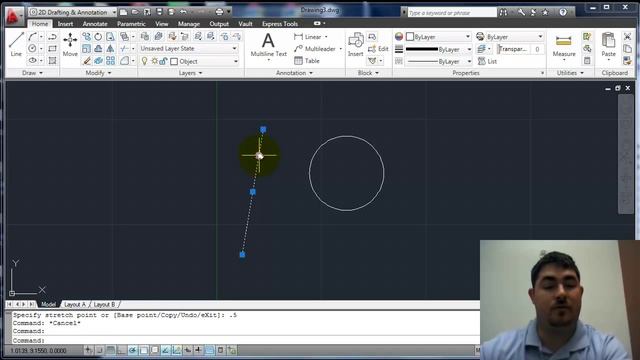640x360 pixels.
Task: Switch to the Layout B tab
Action: coord(104,304)
